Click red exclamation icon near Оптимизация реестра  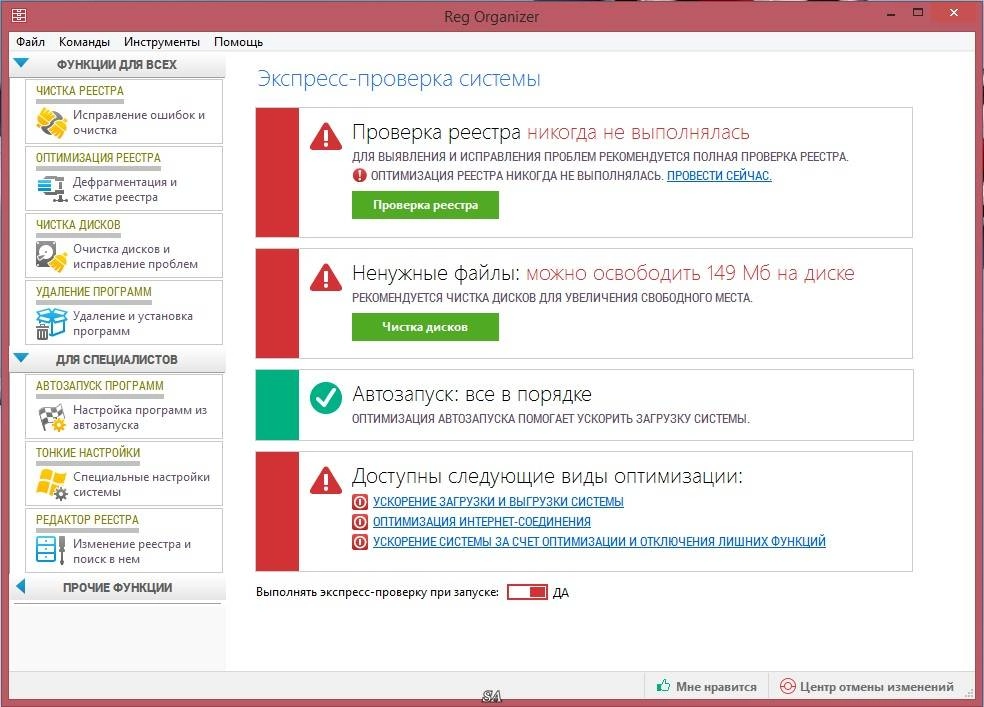359,176
